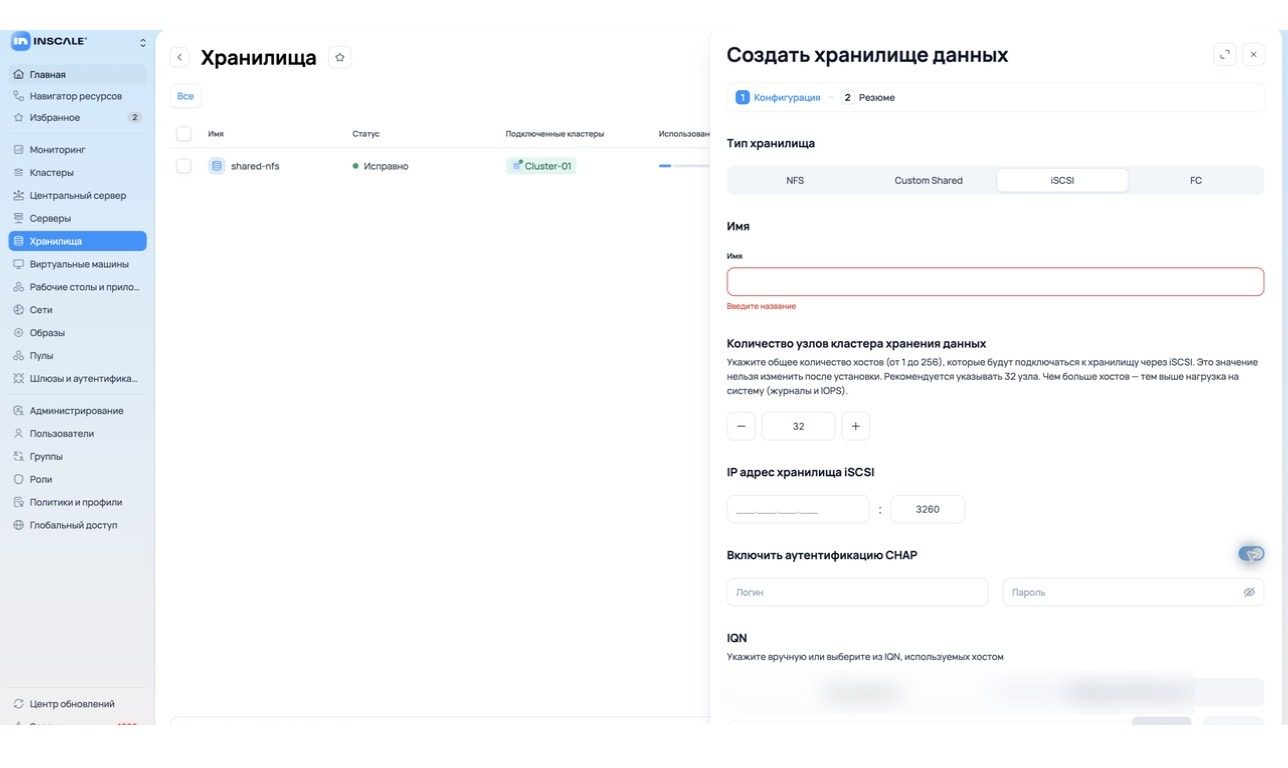This screenshot has height=768, width=1288.
Task: Expand the create storage panel to fullscreen
Action: [x=1225, y=55]
